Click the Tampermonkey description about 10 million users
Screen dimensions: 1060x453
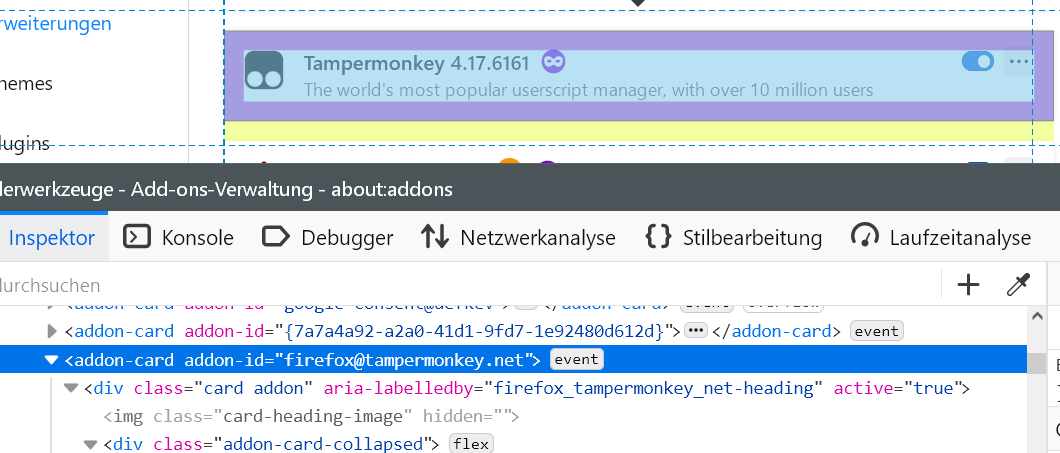[588, 90]
